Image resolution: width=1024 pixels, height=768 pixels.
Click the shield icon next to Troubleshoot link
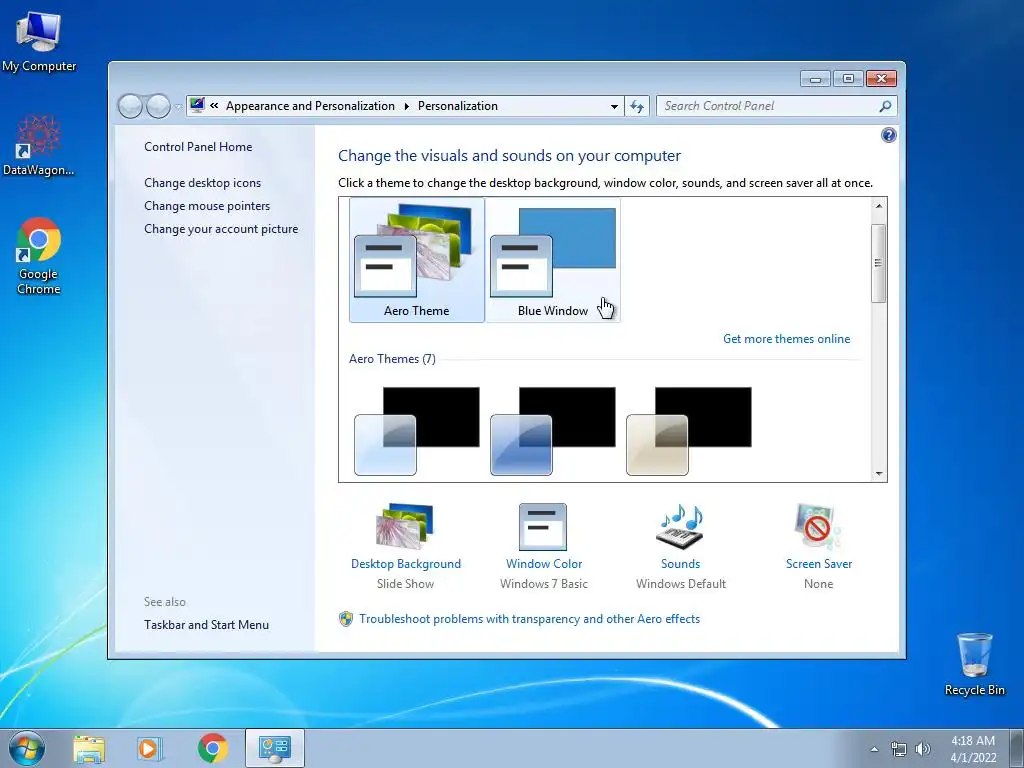pos(345,619)
